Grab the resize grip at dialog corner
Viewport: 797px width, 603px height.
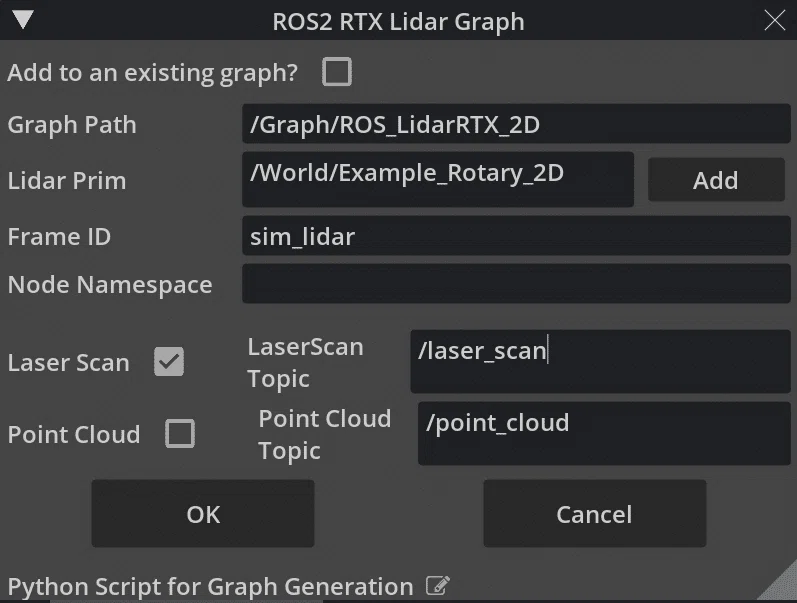[781, 587]
